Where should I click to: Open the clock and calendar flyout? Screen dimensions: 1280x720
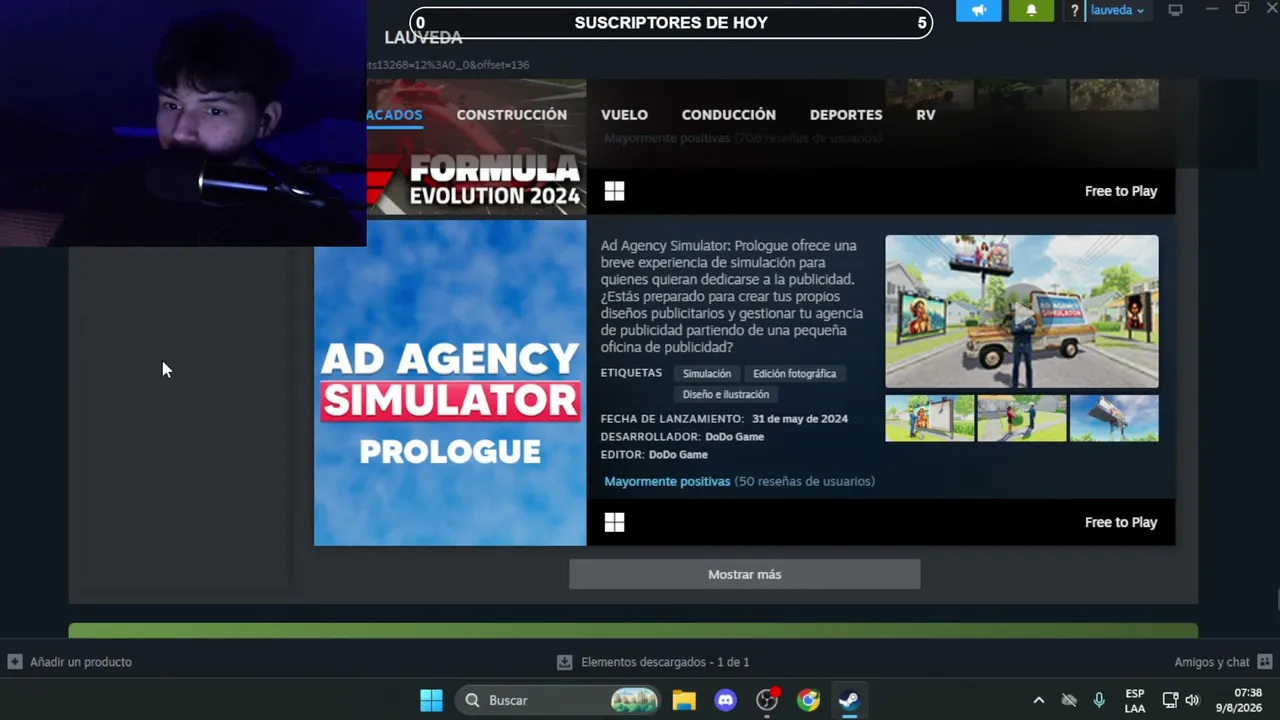(x=1239, y=700)
